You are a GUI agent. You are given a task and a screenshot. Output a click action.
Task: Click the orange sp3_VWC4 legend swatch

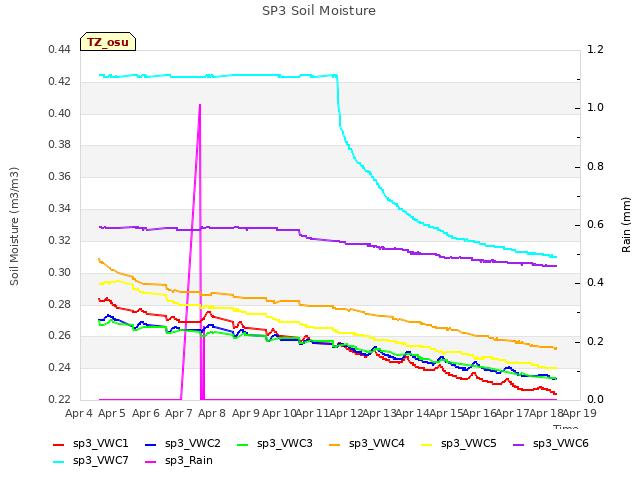335,444
